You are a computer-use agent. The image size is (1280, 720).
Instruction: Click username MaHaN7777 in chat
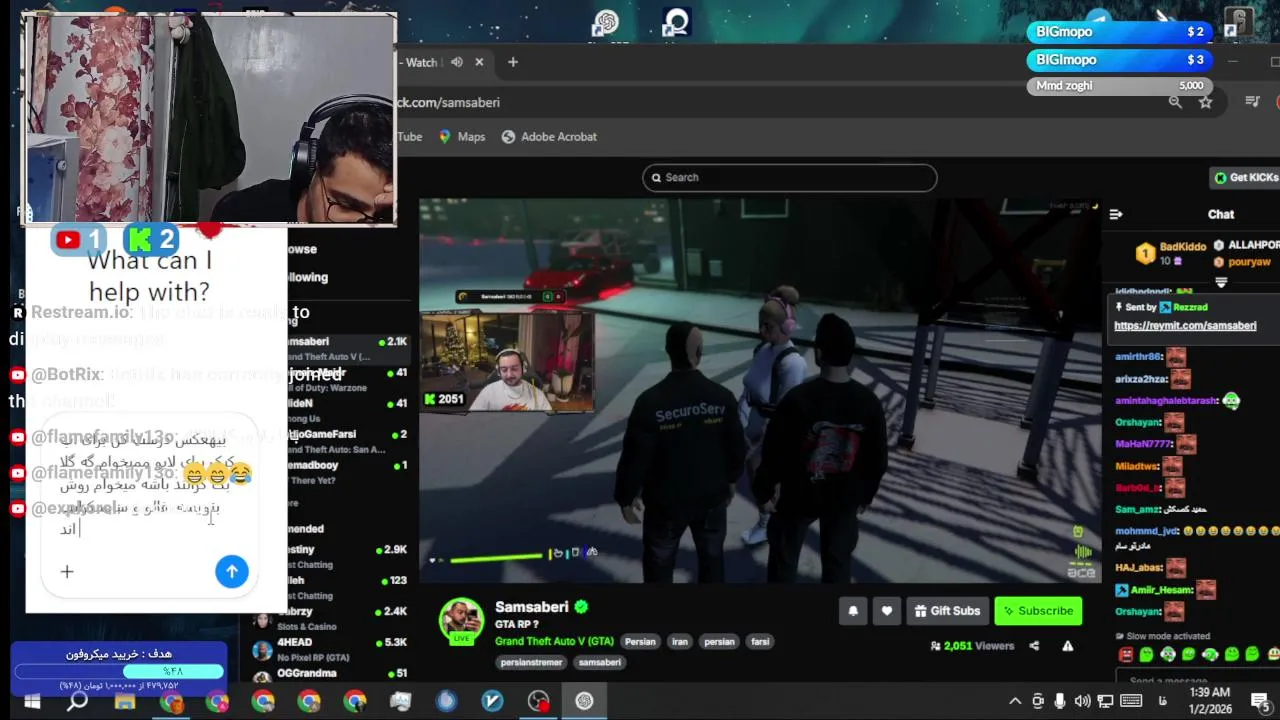pos(1143,444)
